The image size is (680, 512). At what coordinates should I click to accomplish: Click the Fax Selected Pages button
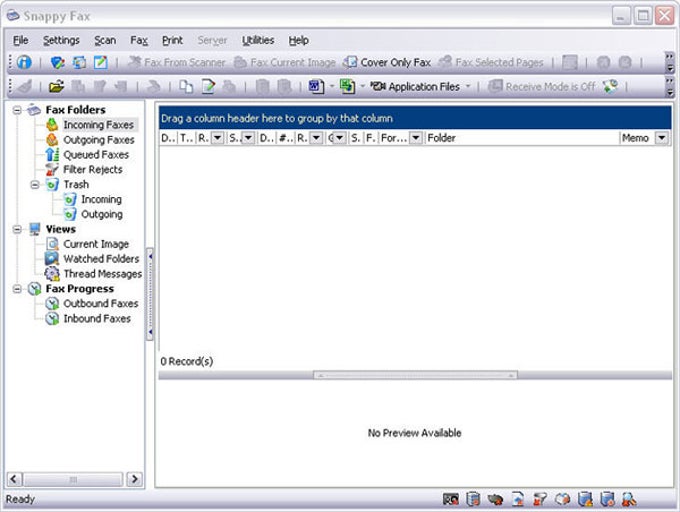(x=491, y=62)
